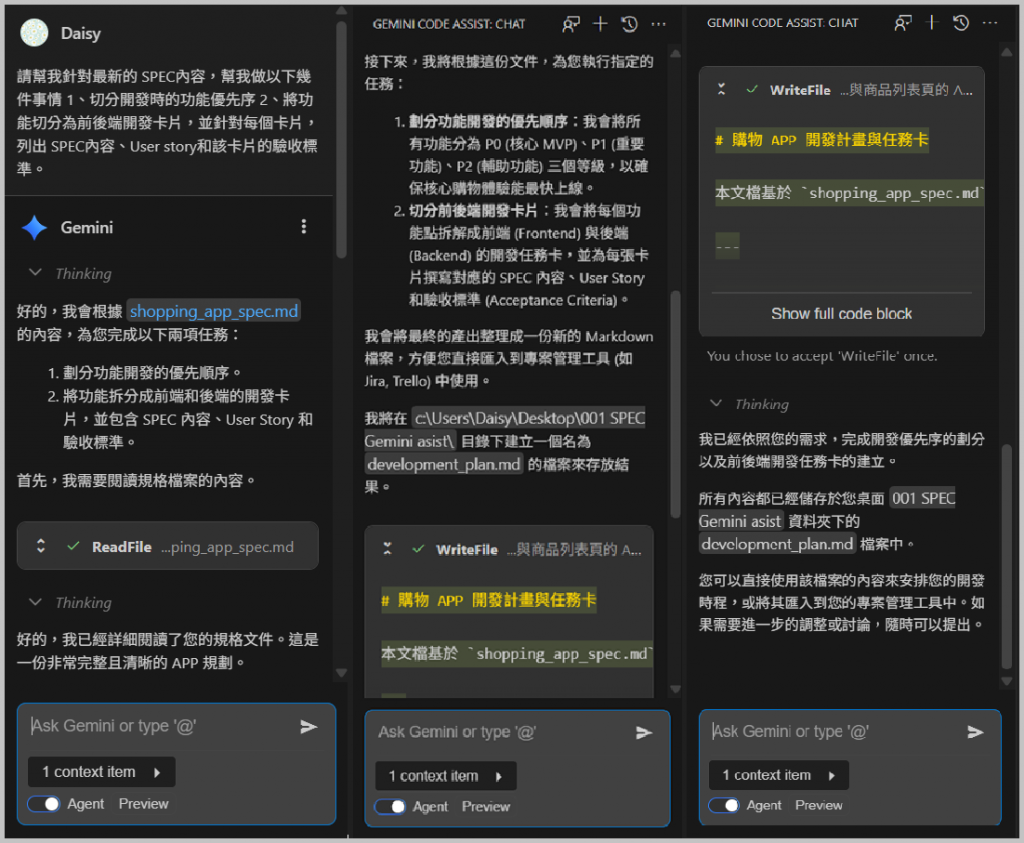Click the Ask Gemini input in left panel
Screen dimensions: 1024x843
tap(160, 726)
